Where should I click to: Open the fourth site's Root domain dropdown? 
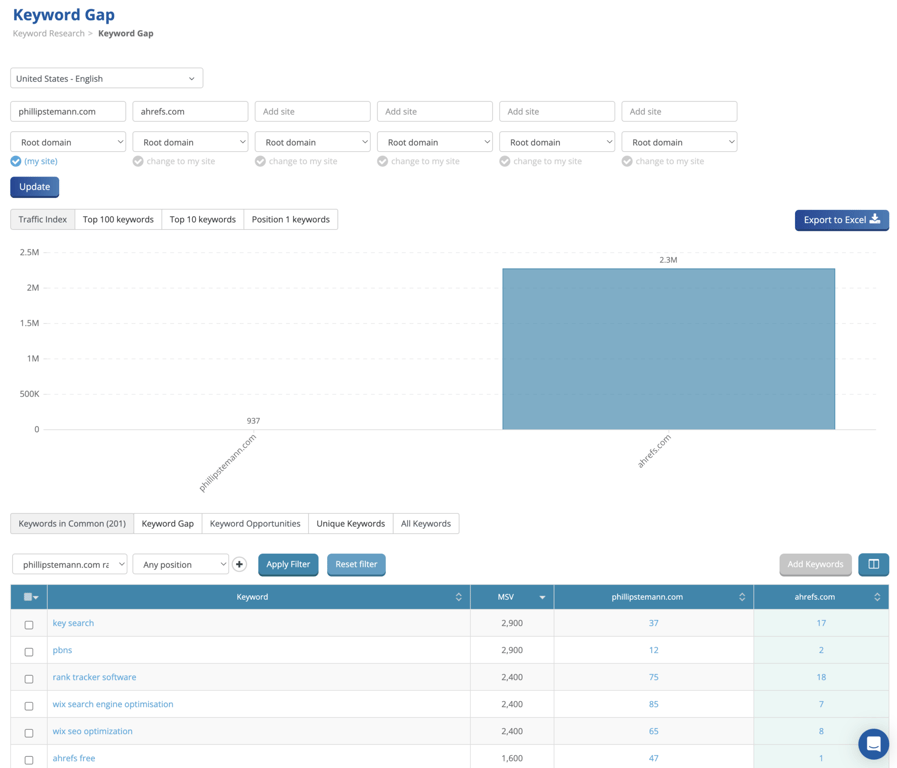click(435, 142)
